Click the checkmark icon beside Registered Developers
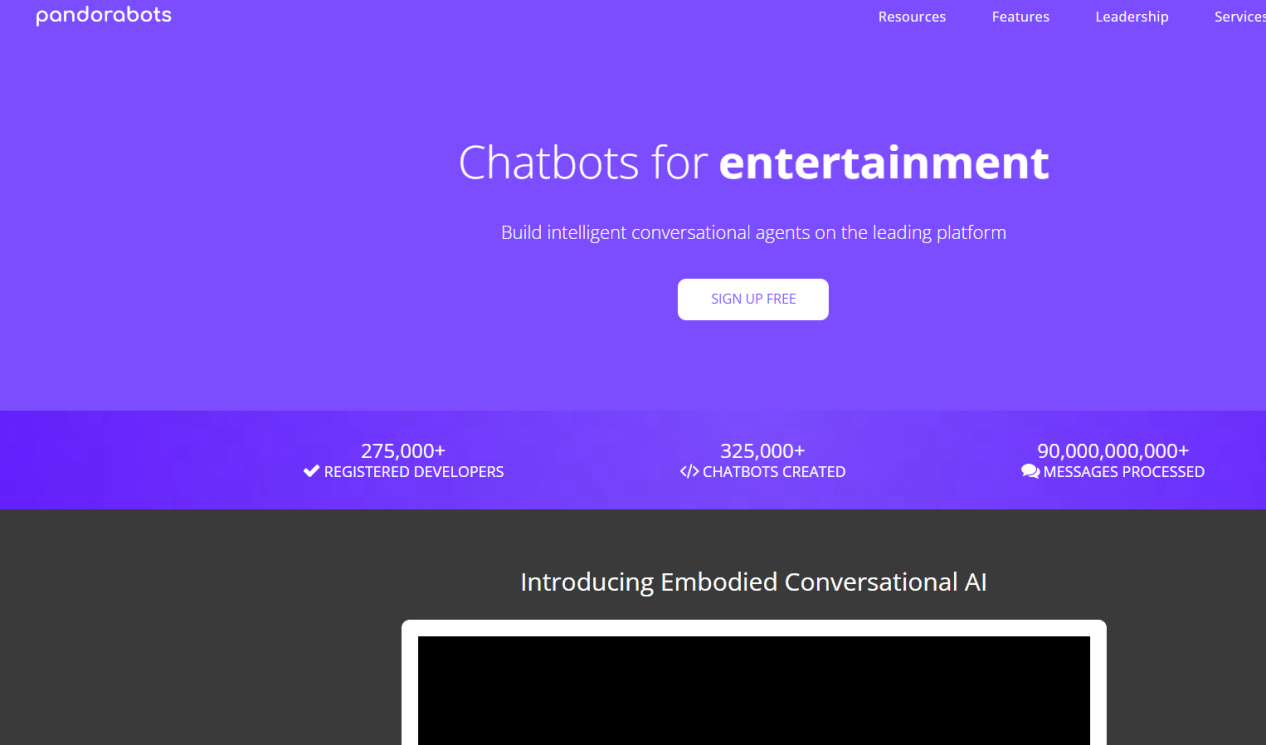 [311, 472]
